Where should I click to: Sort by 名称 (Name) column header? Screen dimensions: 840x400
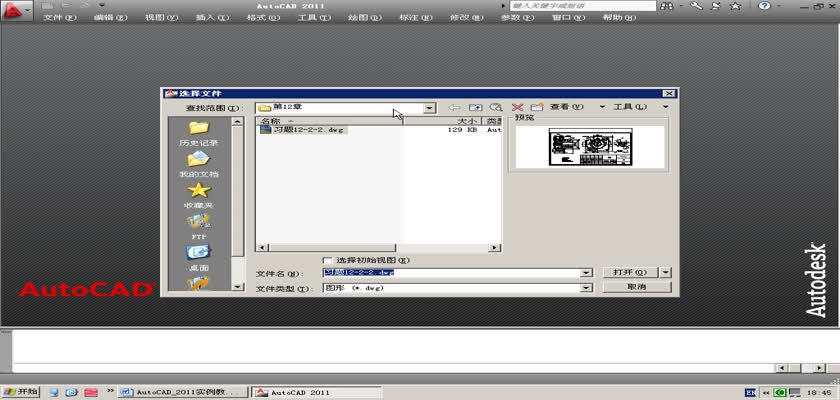(329, 122)
